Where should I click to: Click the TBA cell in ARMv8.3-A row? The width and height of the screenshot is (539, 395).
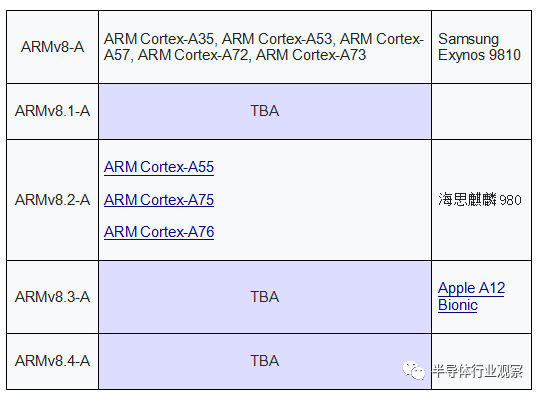(265, 297)
